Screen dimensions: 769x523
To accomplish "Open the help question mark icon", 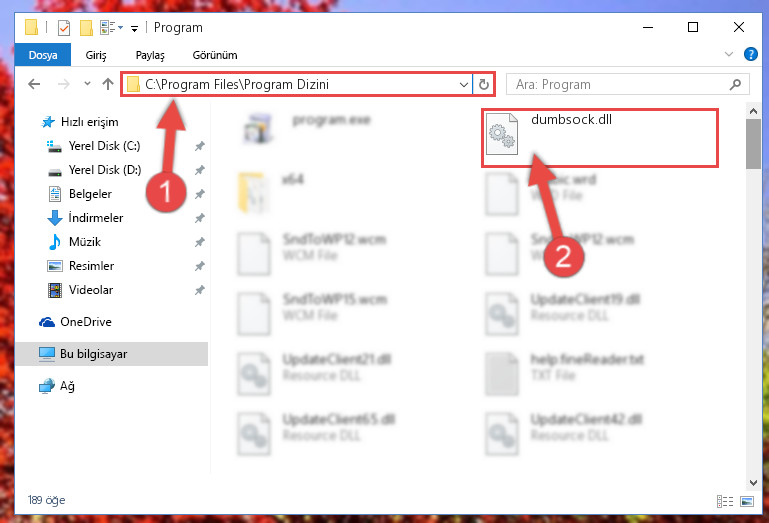I will [750, 54].
